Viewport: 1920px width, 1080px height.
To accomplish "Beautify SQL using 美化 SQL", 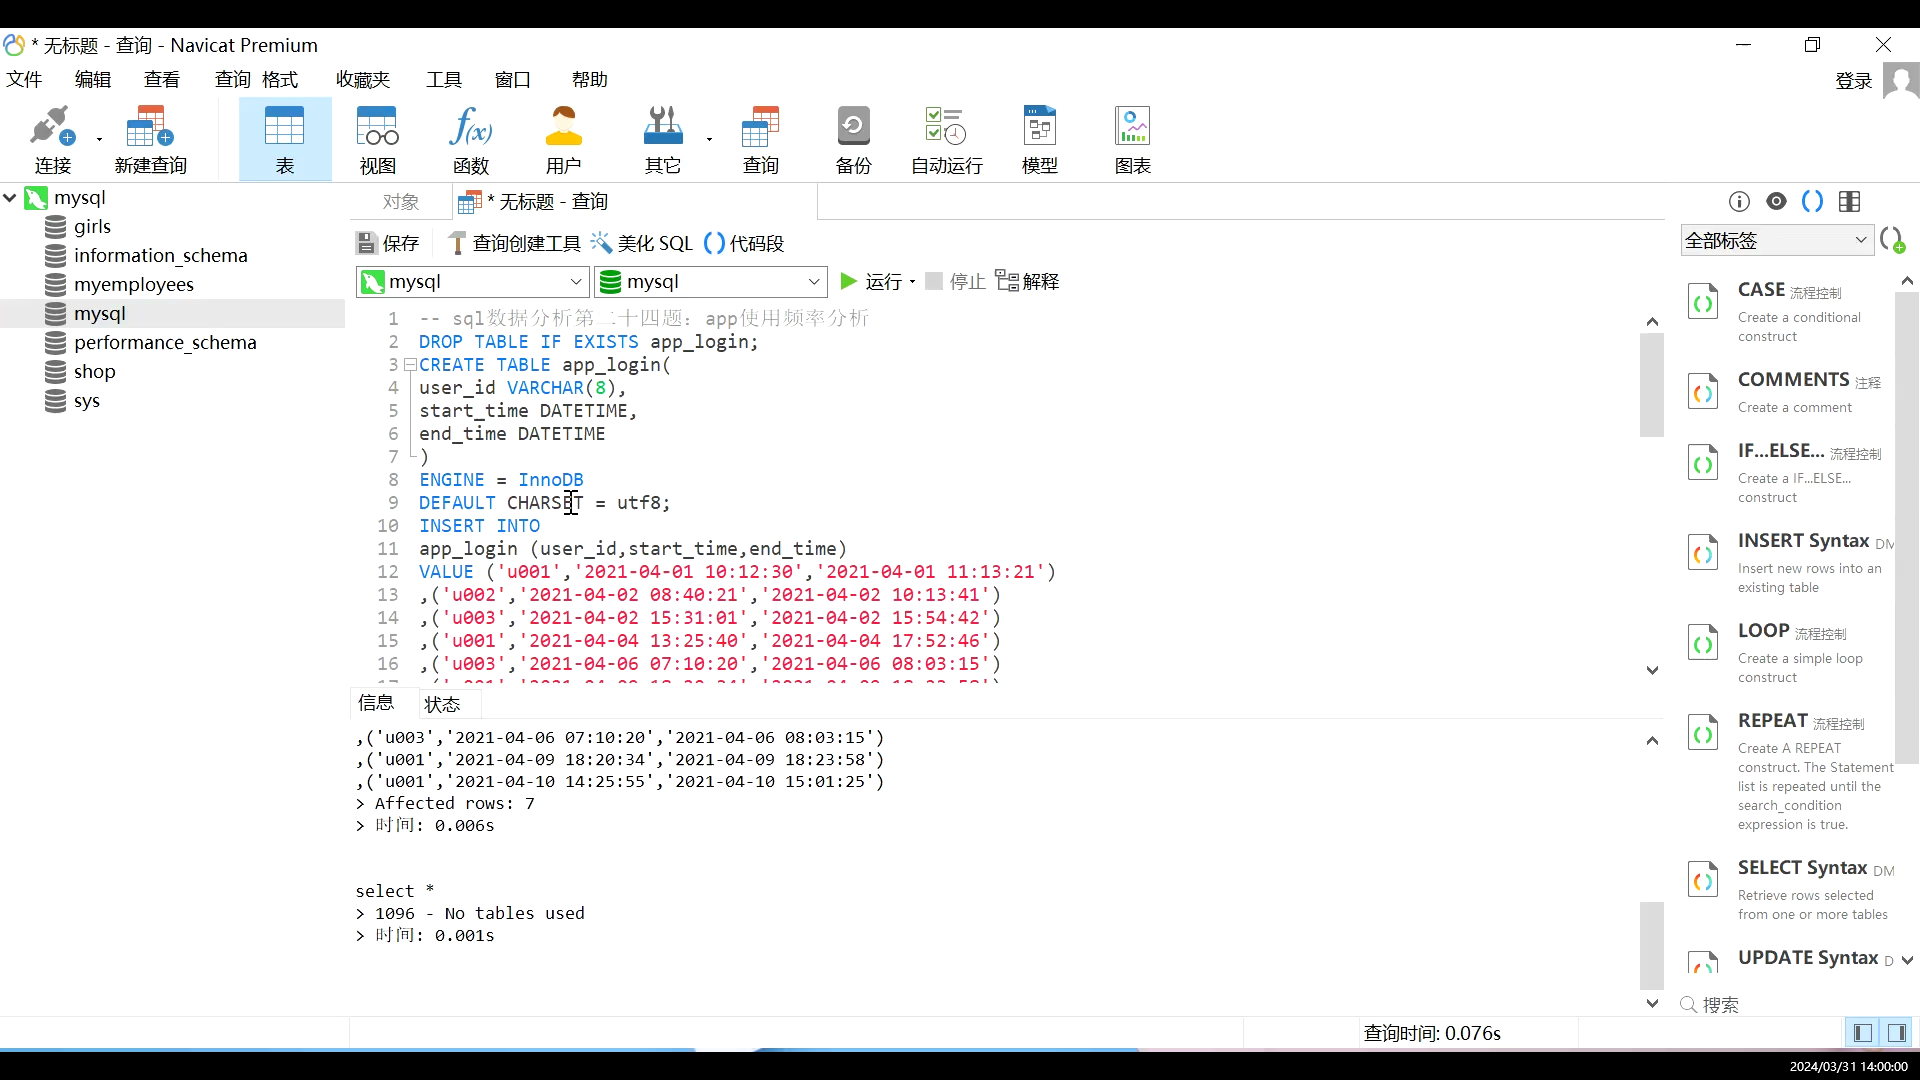I will [643, 243].
